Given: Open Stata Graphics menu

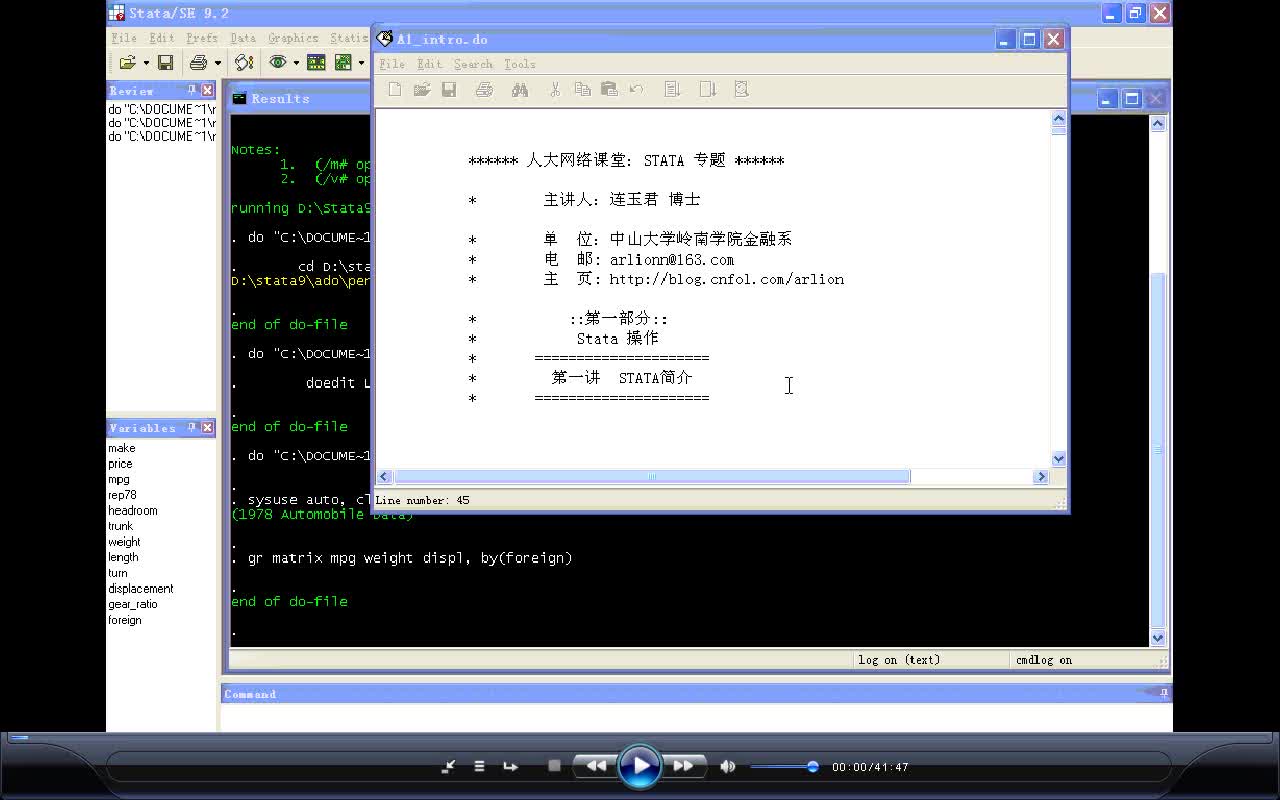Looking at the screenshot, I should [293, 38].
